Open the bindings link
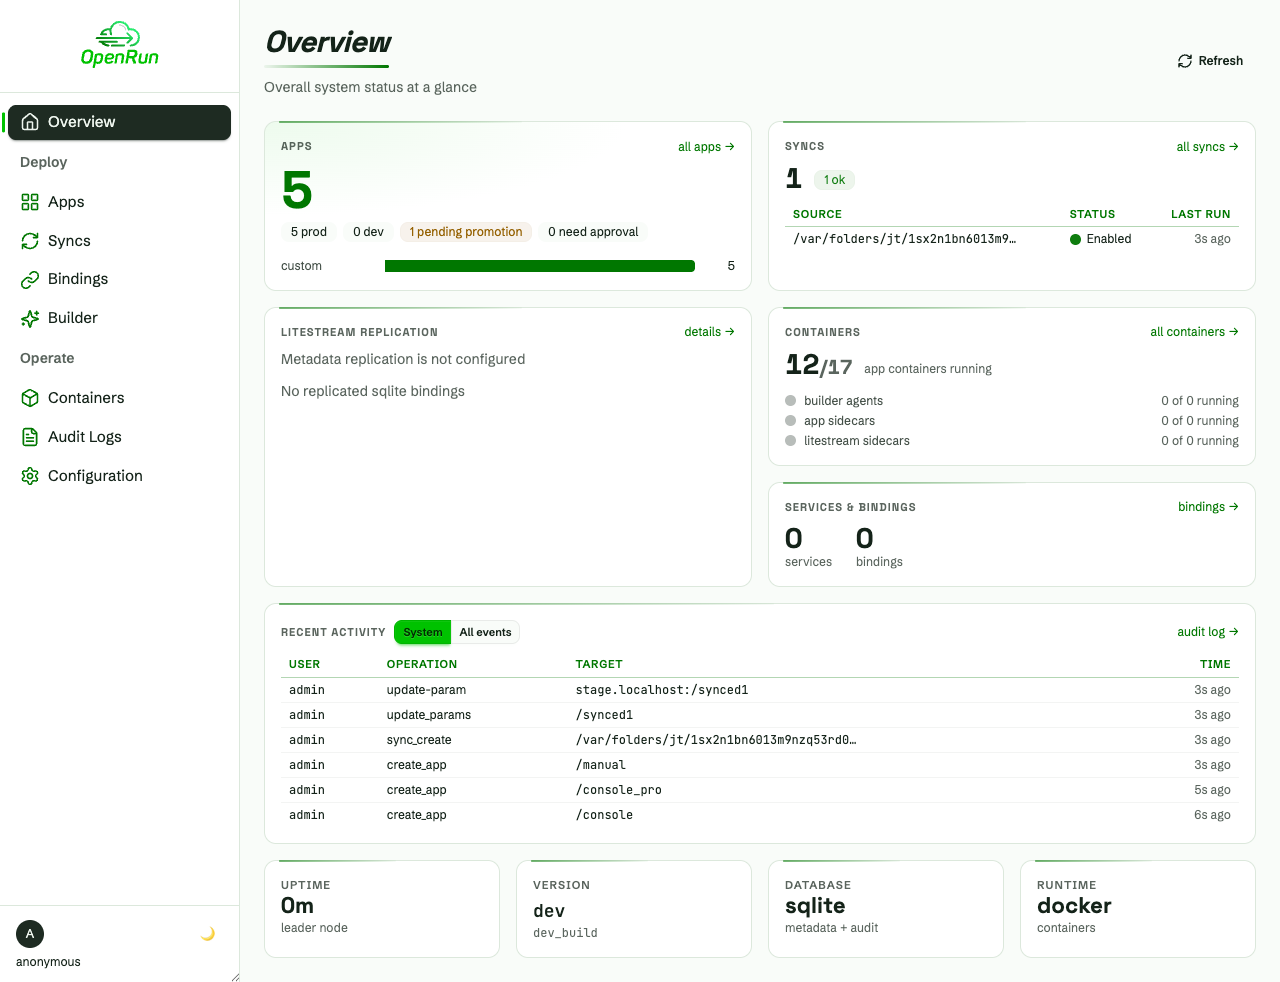The image size is (1280, 982). tap(1208, 507)
